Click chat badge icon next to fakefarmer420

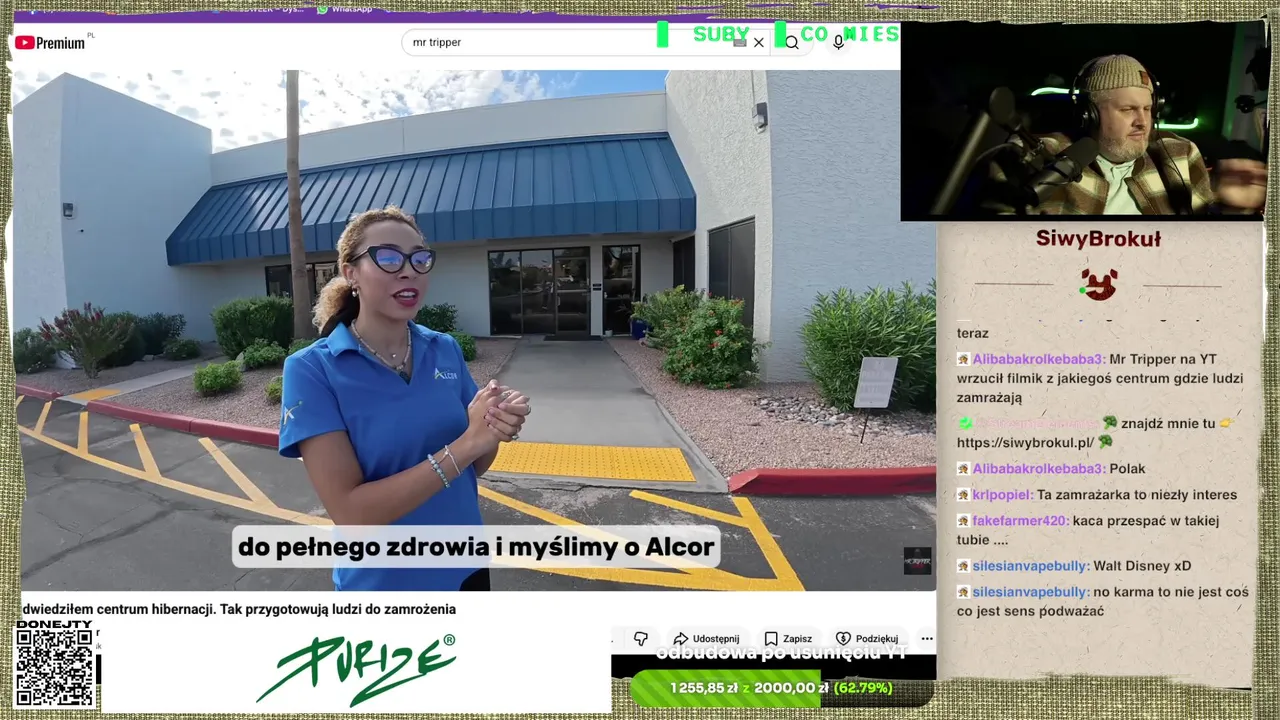pos(963,520)
